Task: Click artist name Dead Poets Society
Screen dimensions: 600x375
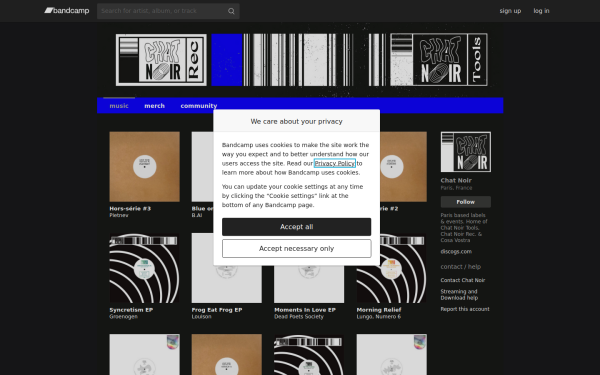Action: tap(299, 317)
